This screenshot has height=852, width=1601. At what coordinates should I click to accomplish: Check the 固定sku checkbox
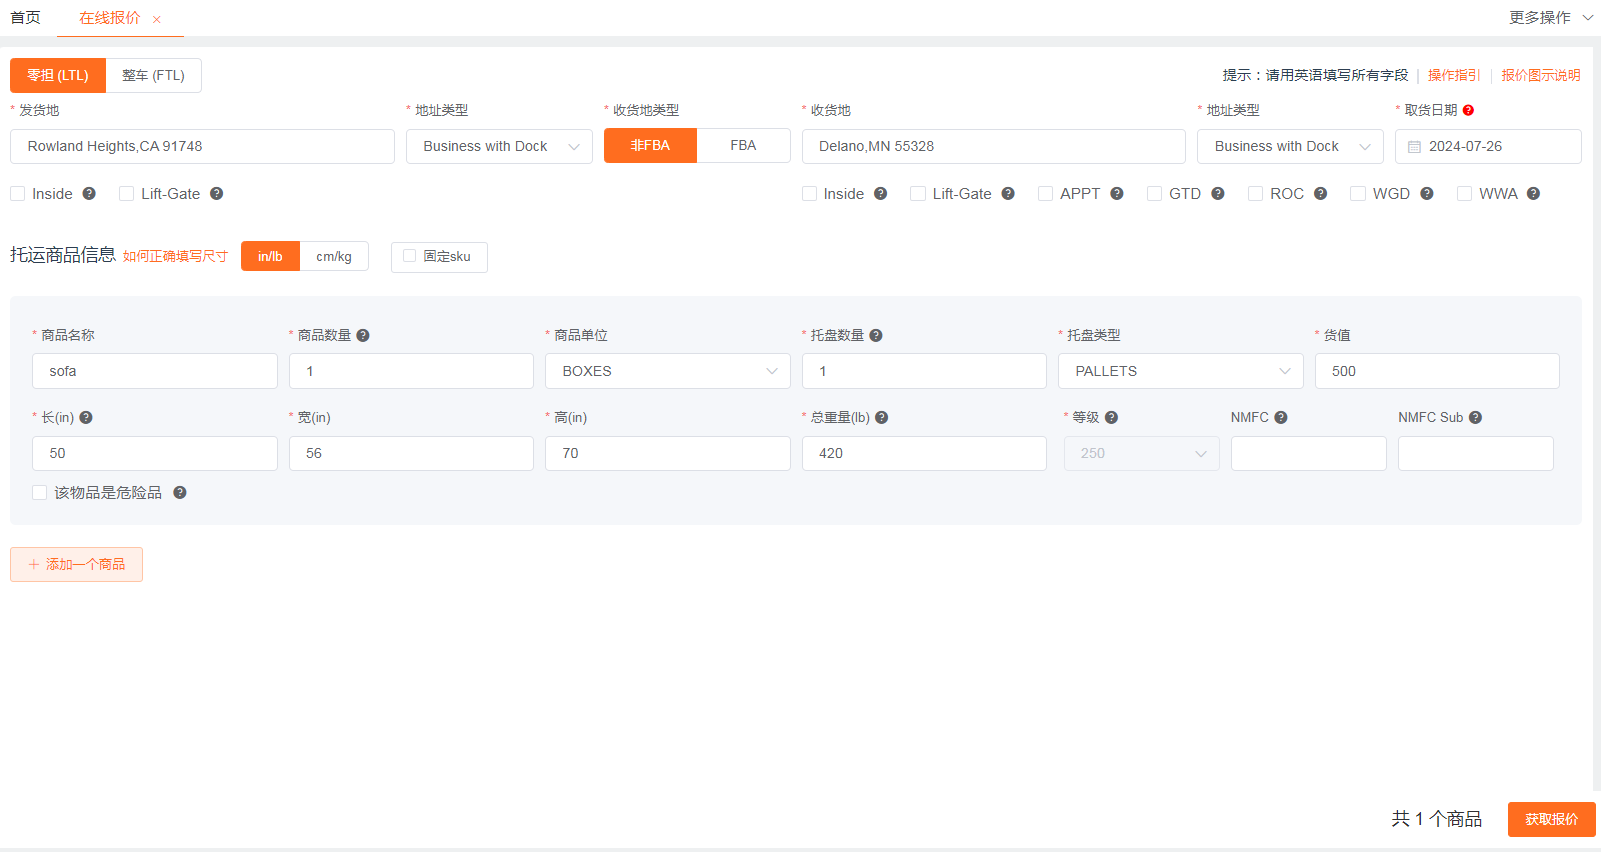click(409, 256)
